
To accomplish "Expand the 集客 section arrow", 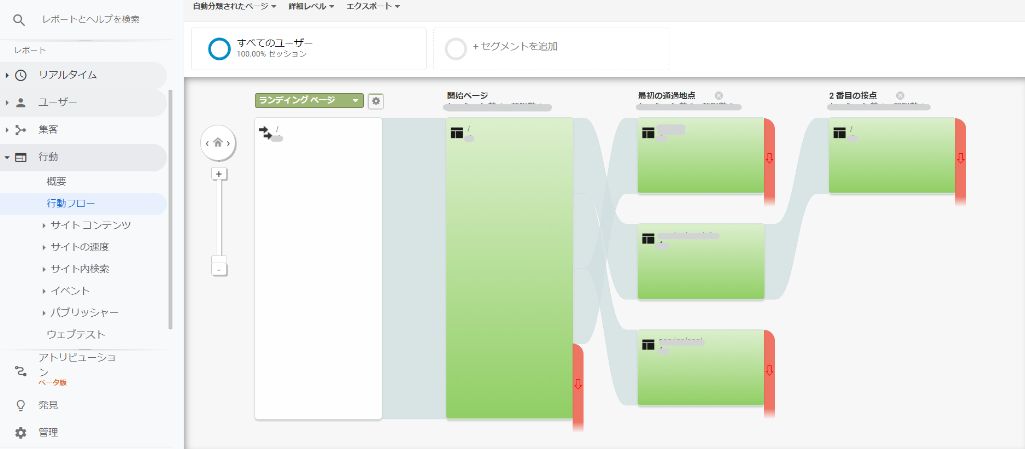I will (7, 130).
